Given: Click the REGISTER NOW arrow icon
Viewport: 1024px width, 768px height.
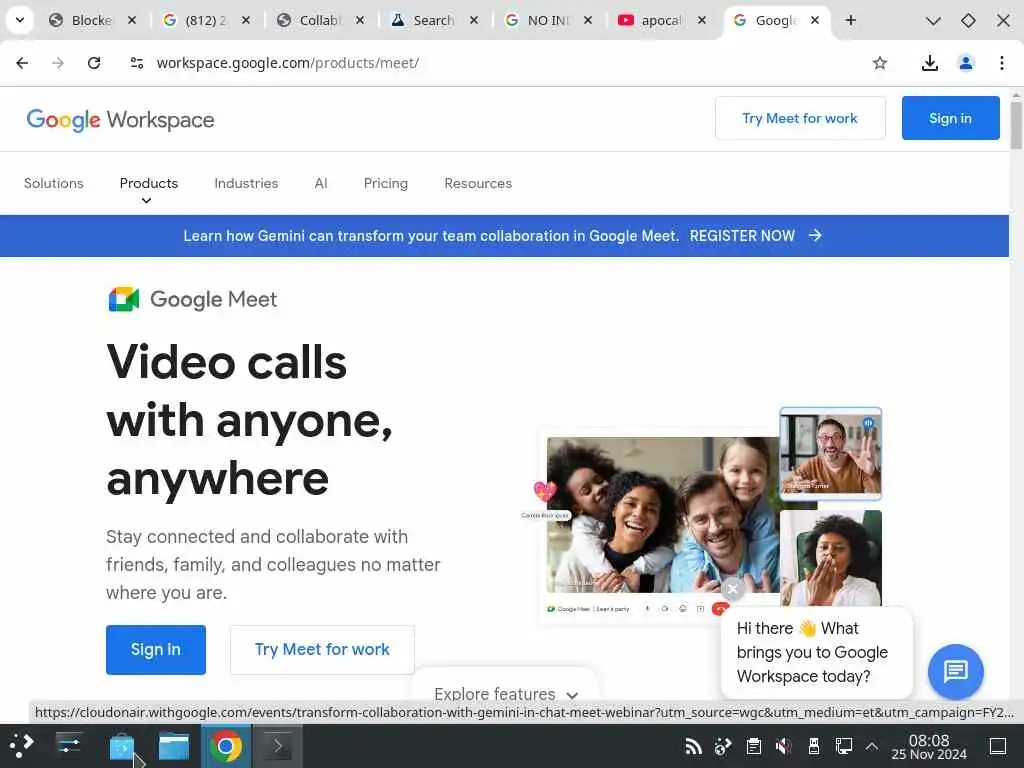Looking at the screenshot, I should pyautogui.click(x=815, y=235).
